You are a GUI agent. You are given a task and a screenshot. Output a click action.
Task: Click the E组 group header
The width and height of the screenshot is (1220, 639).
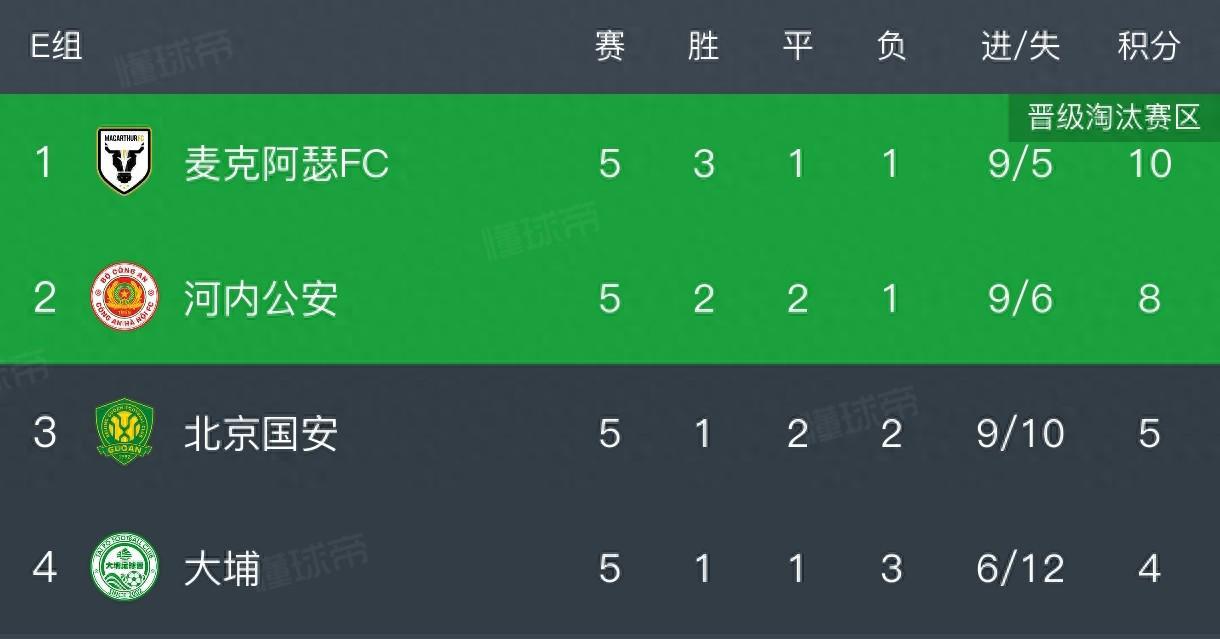[56, 46]
